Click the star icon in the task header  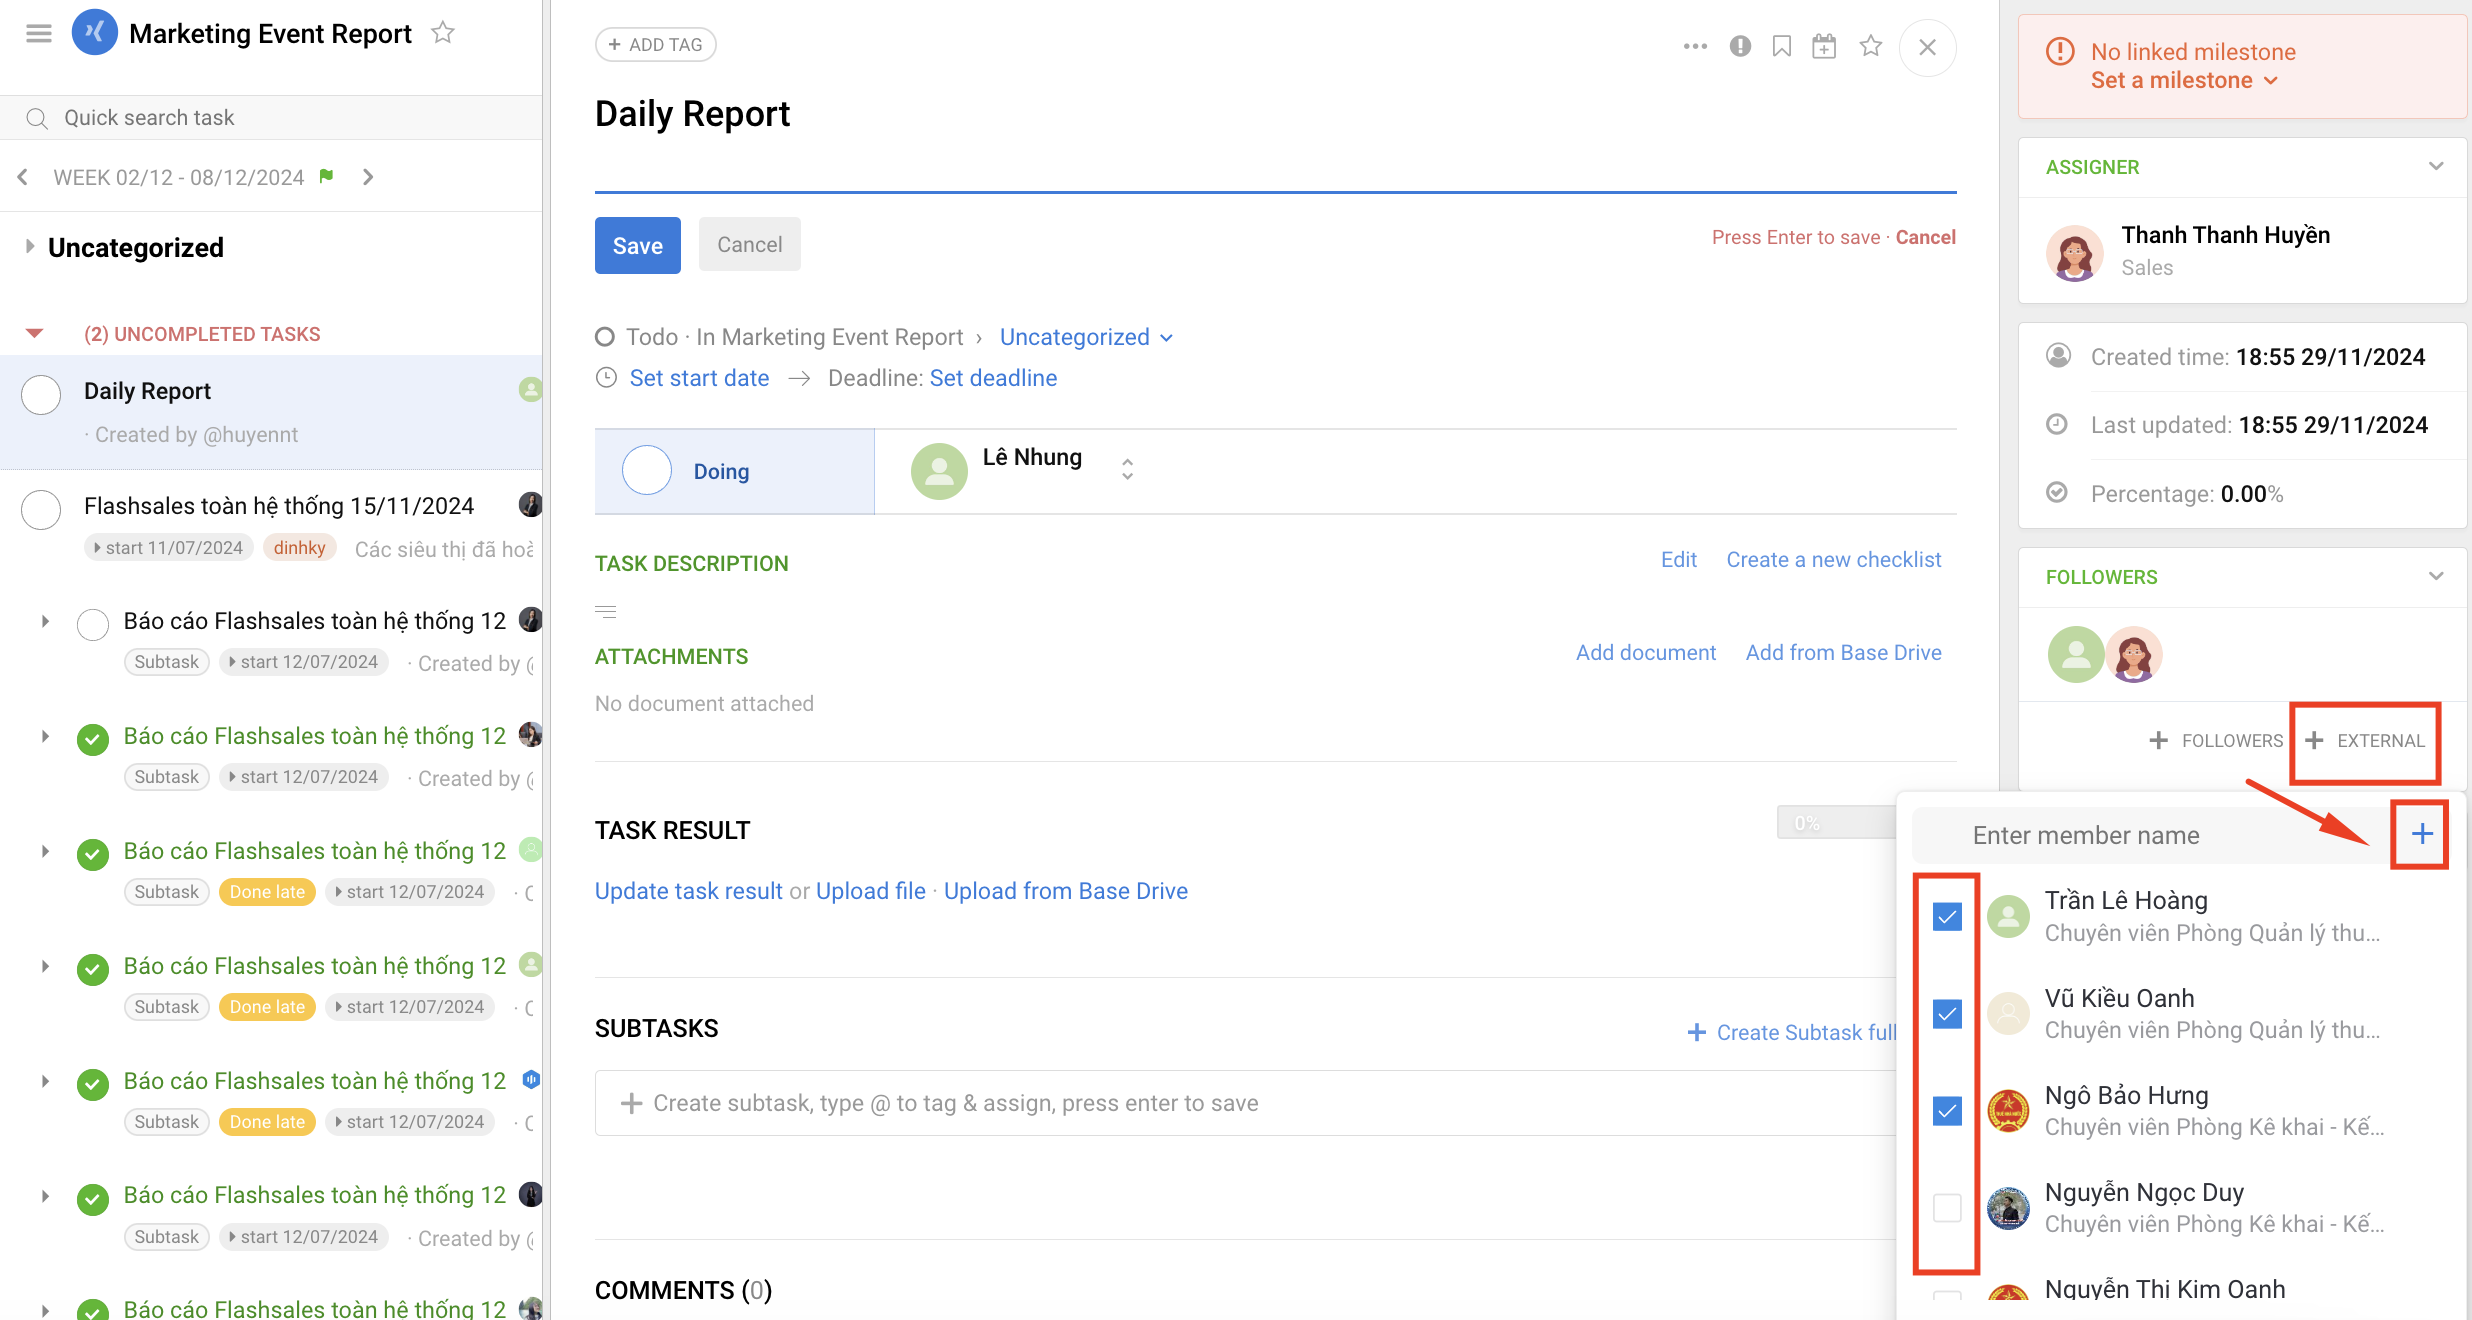pos(1870,46)
